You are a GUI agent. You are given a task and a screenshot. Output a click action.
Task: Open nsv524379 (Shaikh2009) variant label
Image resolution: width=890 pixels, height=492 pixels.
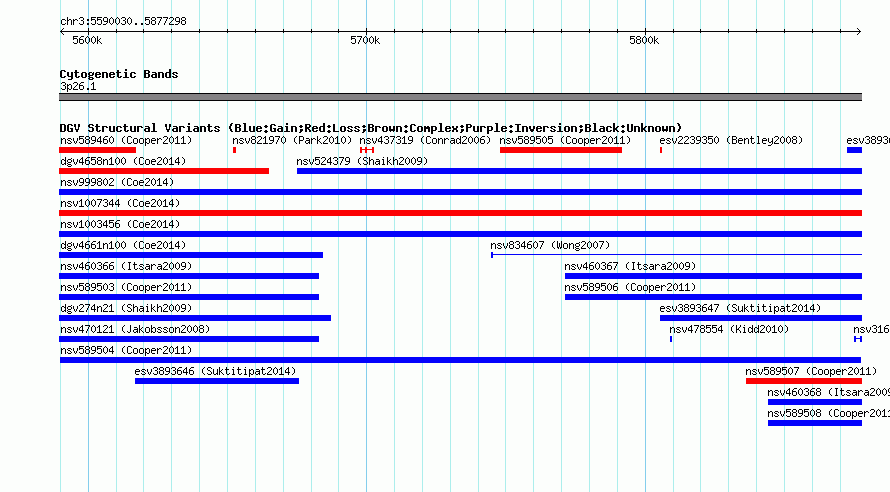362,161
